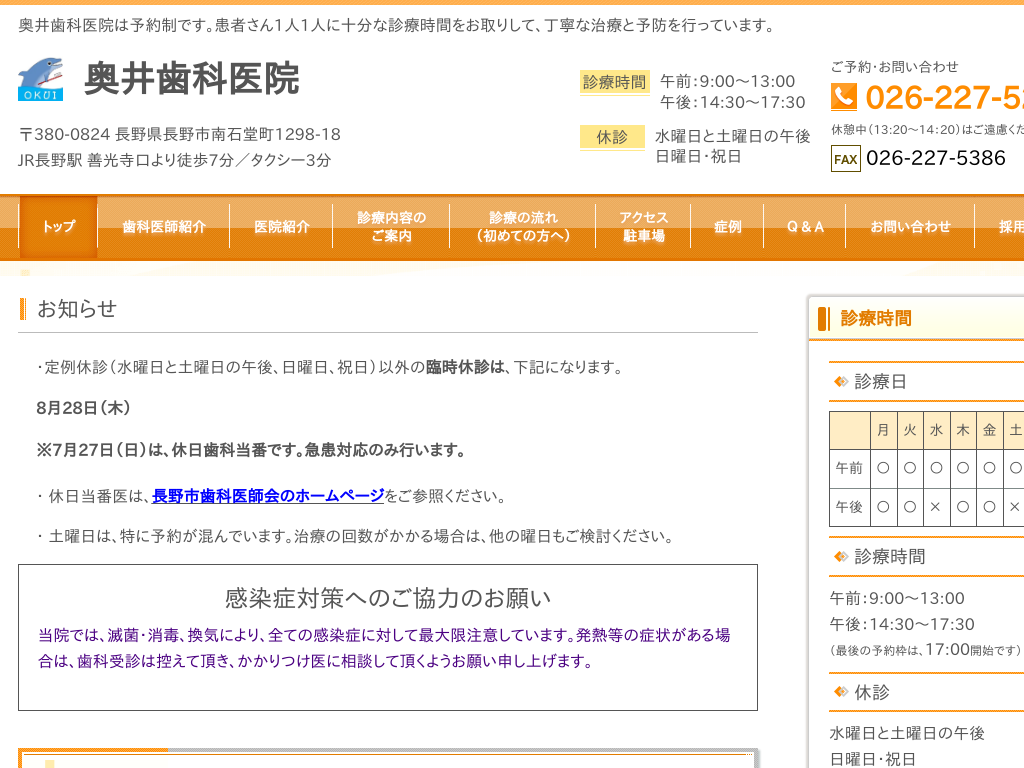Click the 感染症対策へのご協力のお願い heading
This screenshot has height=768, width=1024.
tap(388, 598)
